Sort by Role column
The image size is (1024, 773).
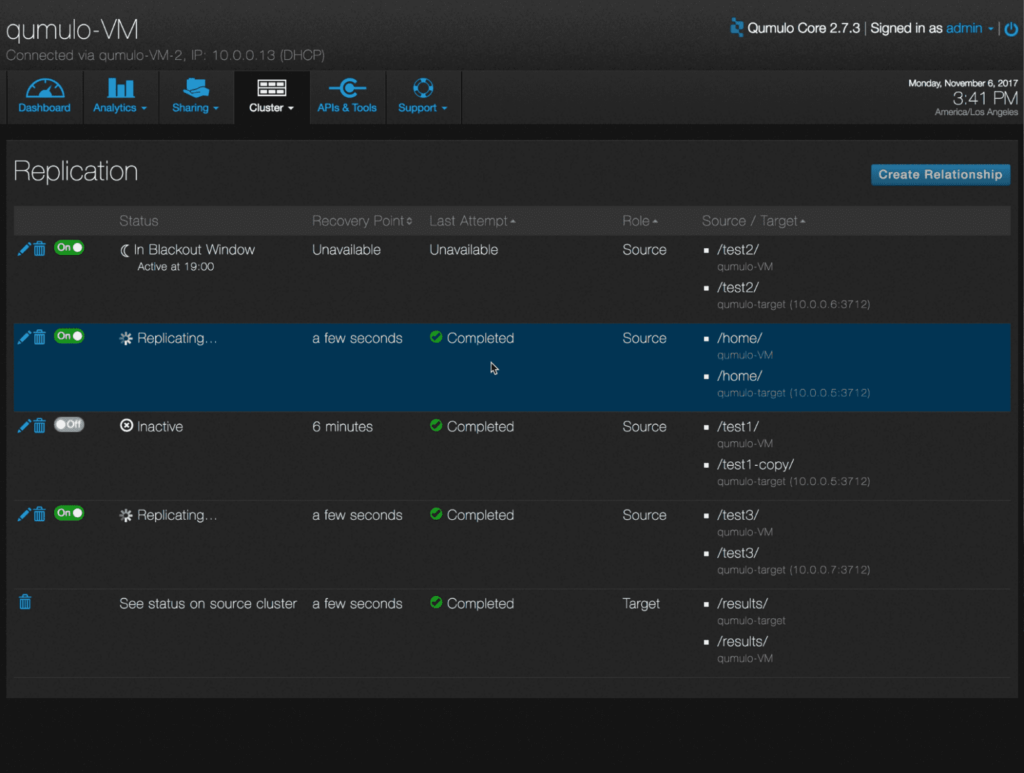(640, 221)
